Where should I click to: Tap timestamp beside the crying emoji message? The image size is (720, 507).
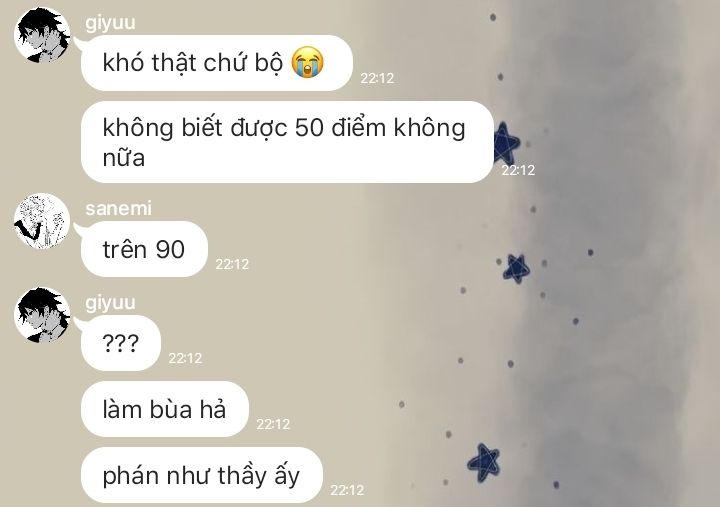[377, 78]
